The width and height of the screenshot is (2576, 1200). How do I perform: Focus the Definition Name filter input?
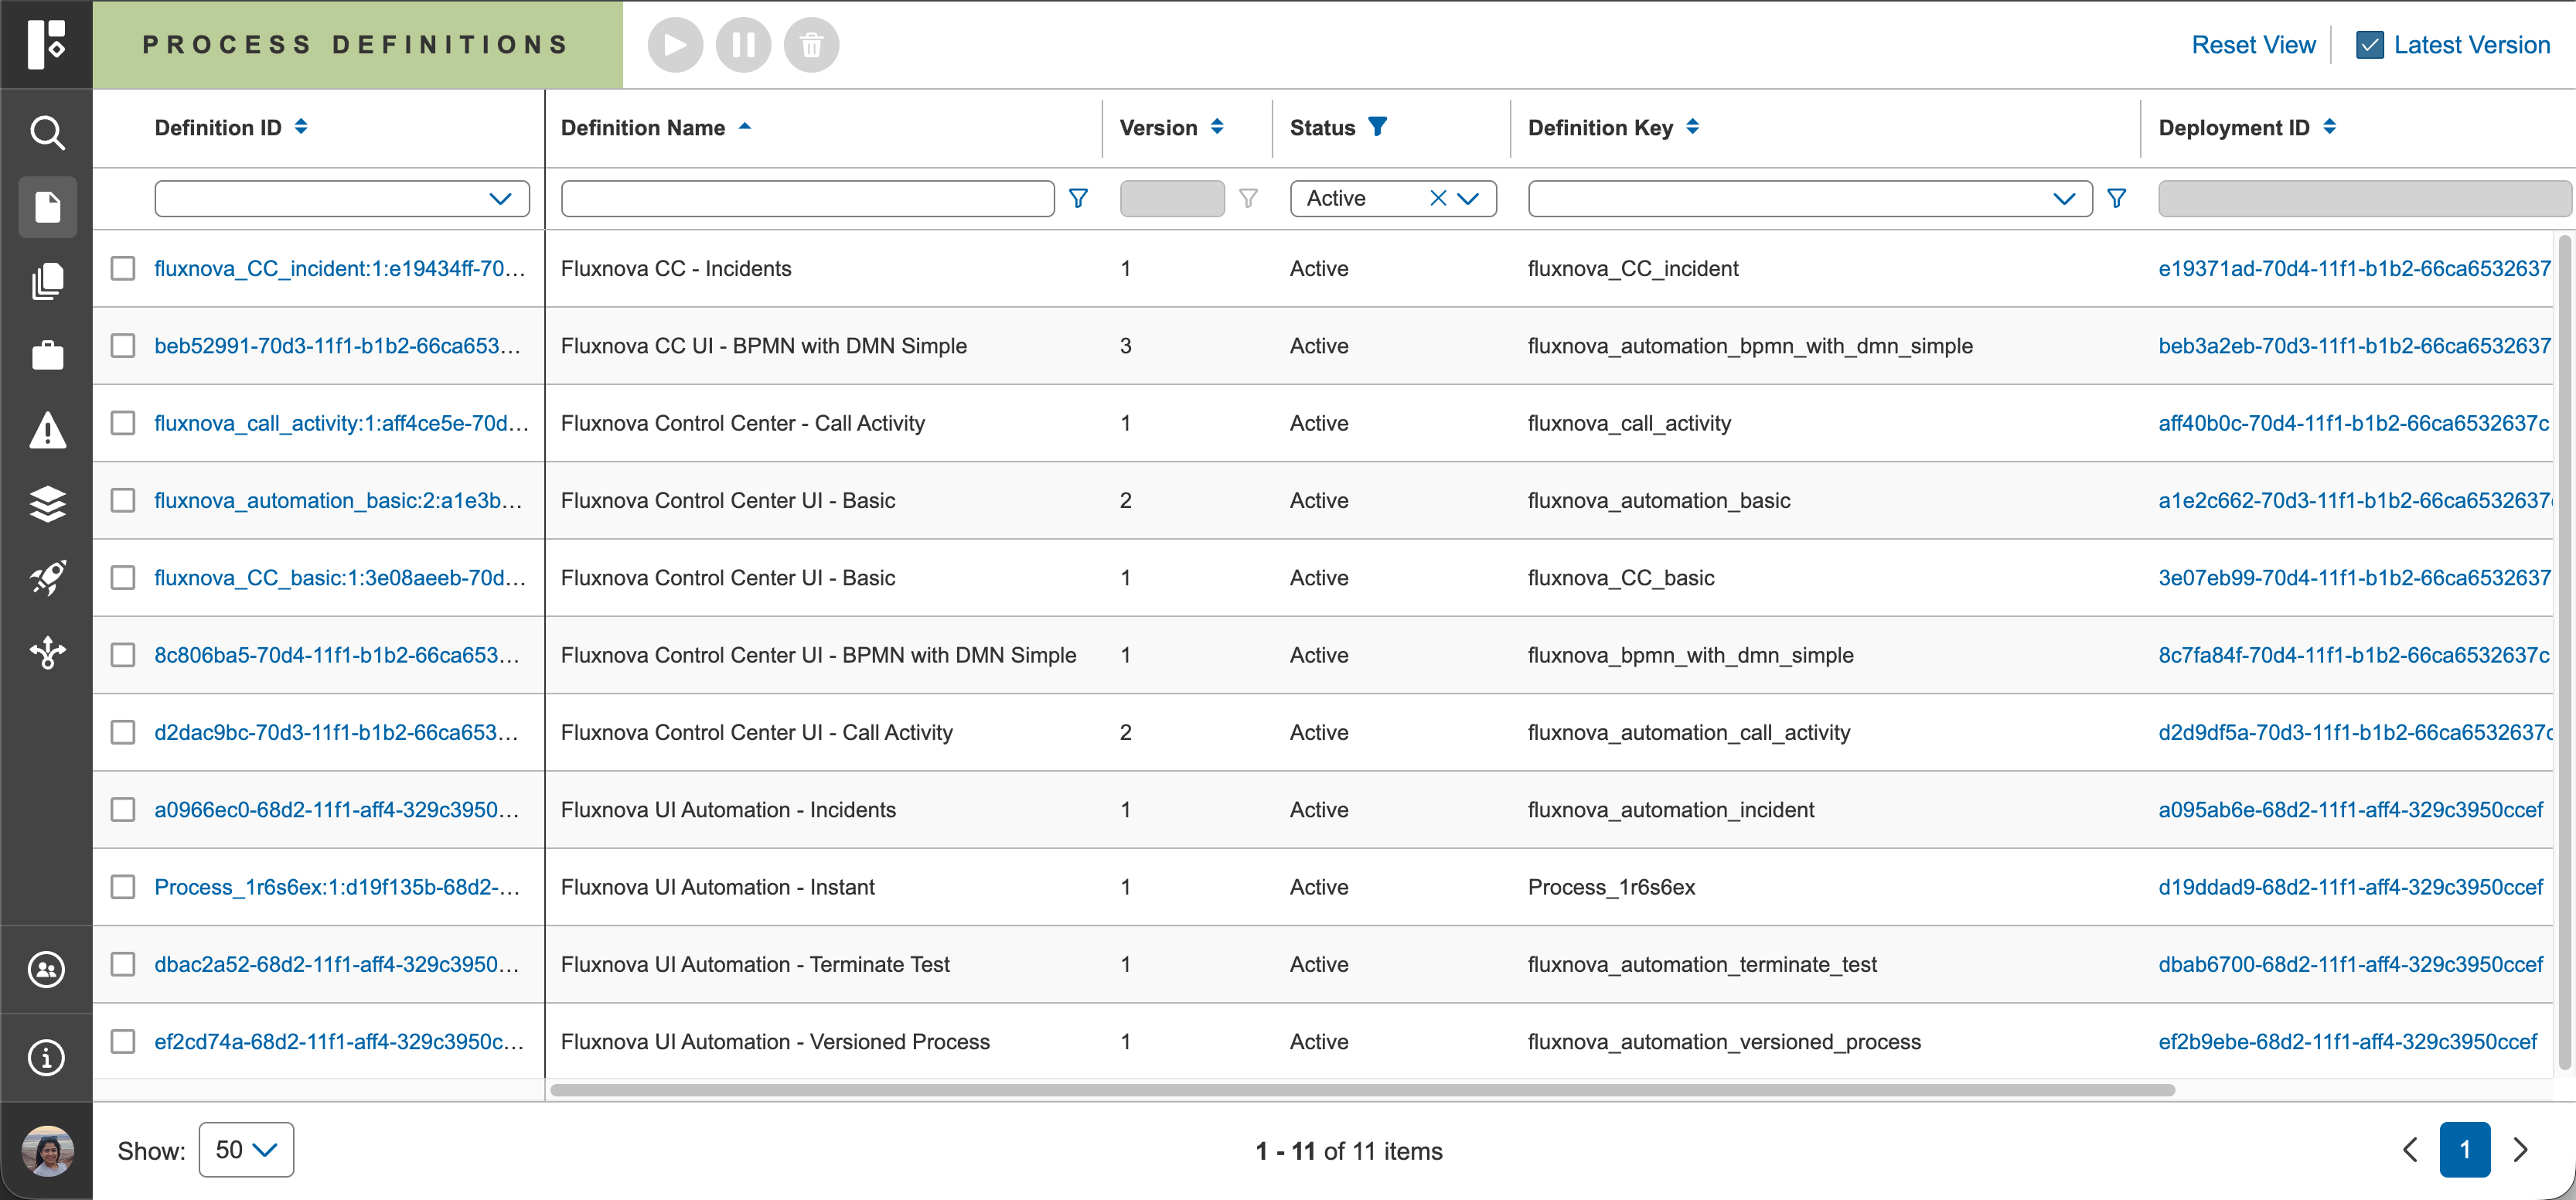[x=807, y=198]
